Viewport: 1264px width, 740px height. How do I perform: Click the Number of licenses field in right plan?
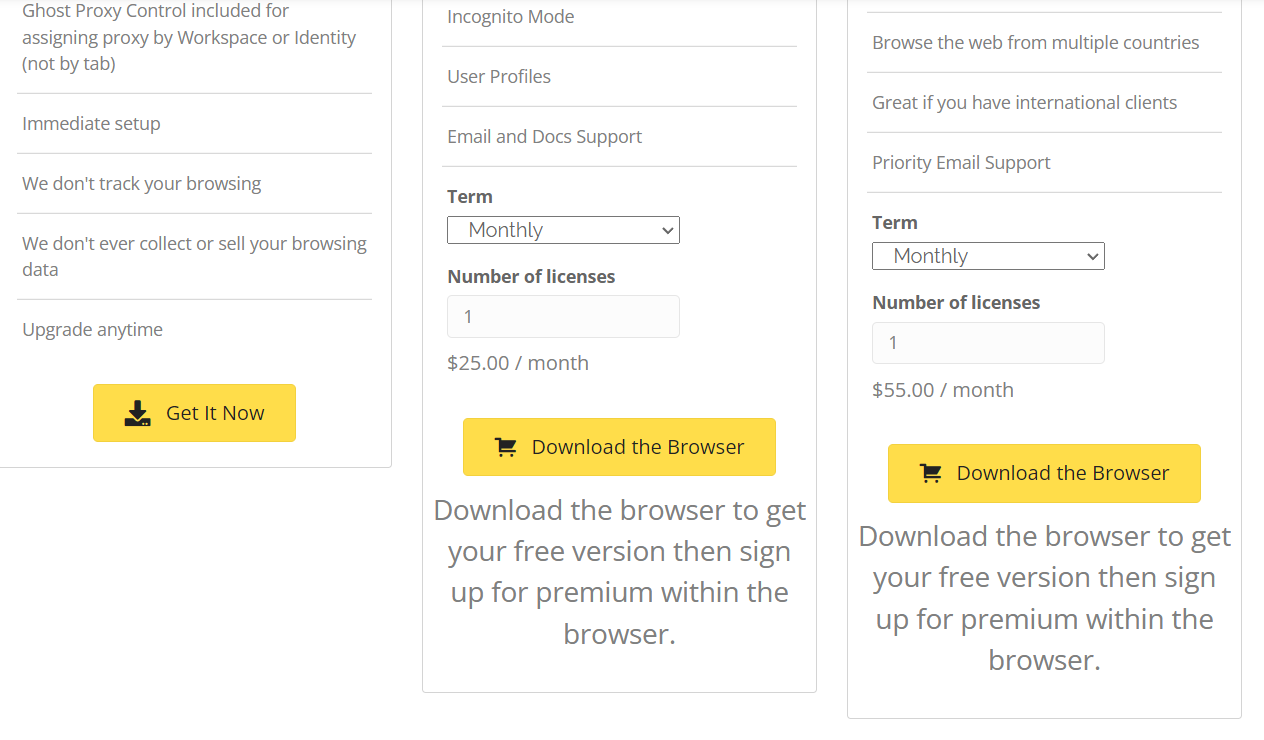pyautogui.click(x=988, y=342)
